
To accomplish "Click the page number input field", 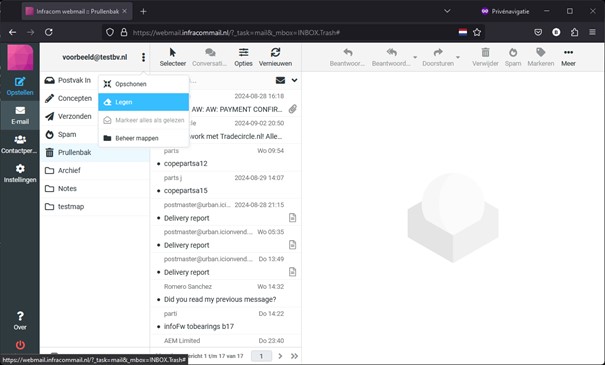I will 261,356.
